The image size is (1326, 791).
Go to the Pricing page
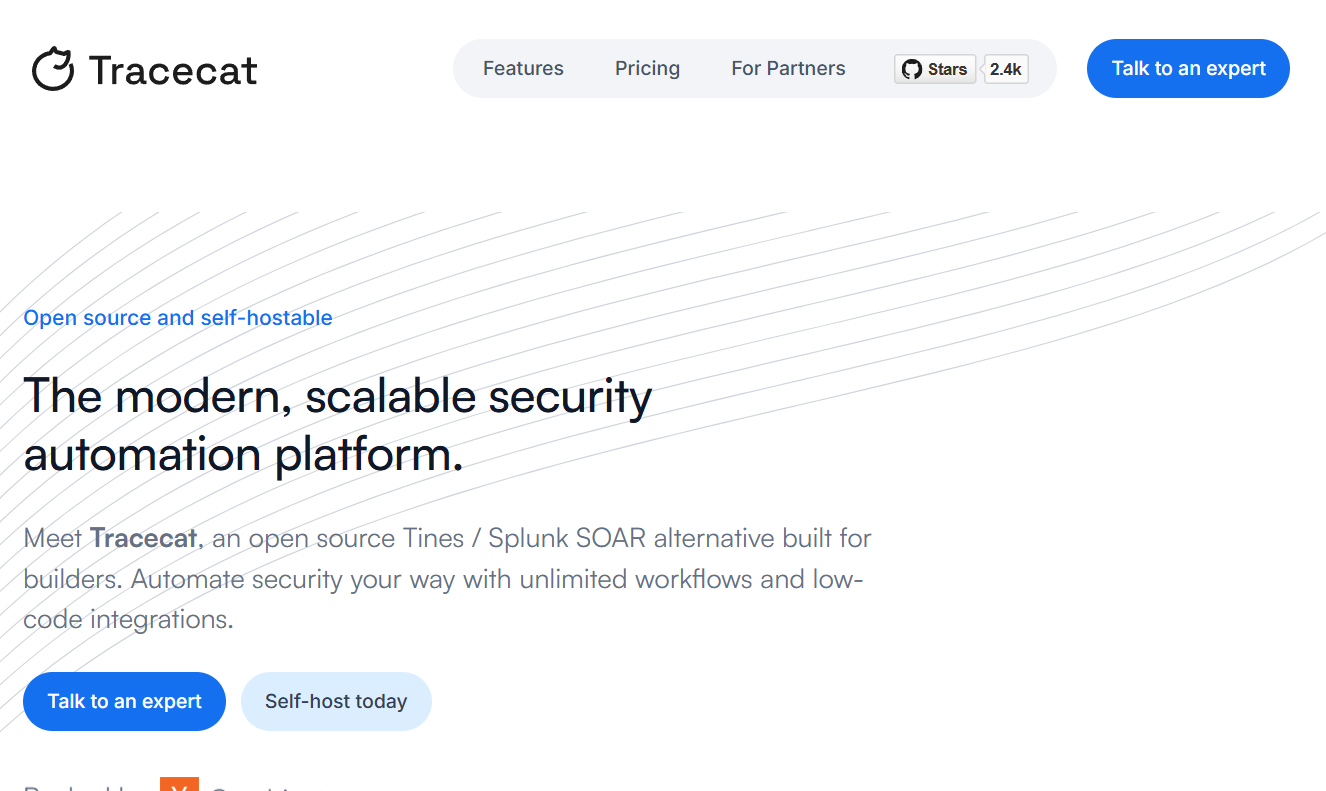tap(647, 69)
